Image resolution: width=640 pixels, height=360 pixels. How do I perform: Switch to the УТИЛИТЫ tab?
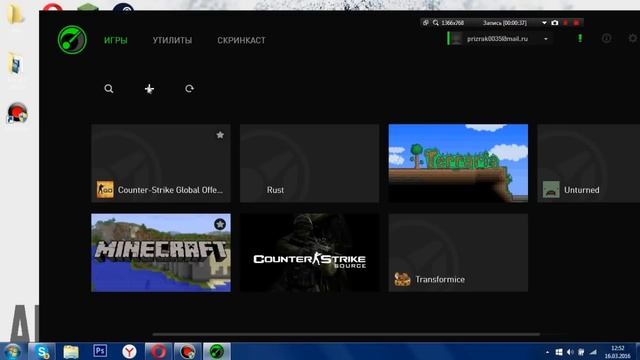click(x=172, y=40)
